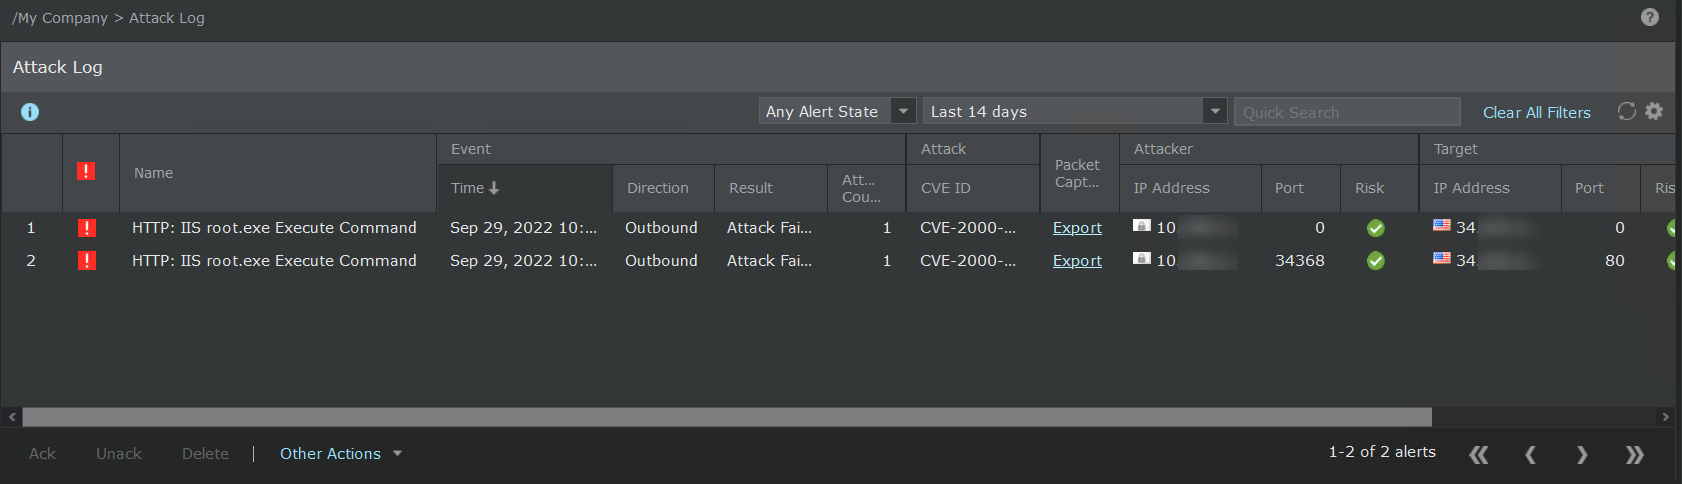Click the horizontal scrollbar thumb
Screen dimensions: 1682x484
click(727, 417)
